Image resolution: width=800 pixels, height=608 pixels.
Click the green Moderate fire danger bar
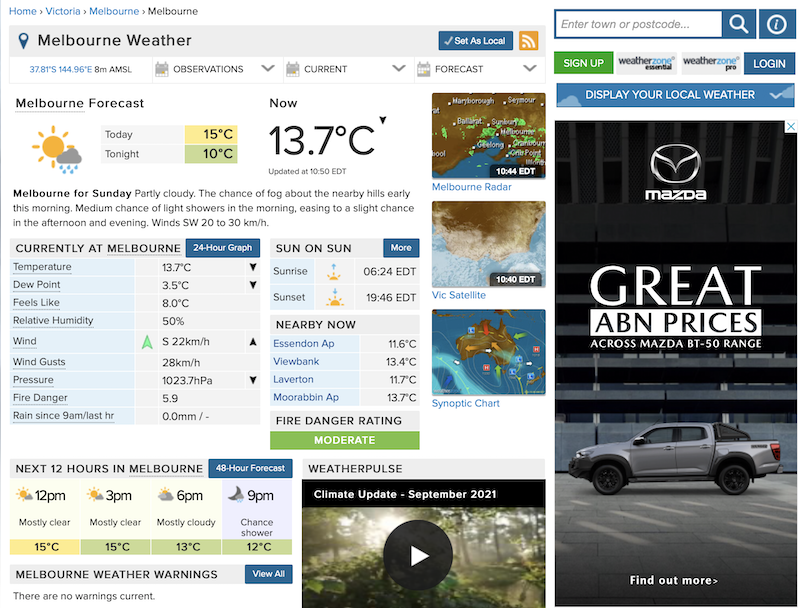[344, 440]
